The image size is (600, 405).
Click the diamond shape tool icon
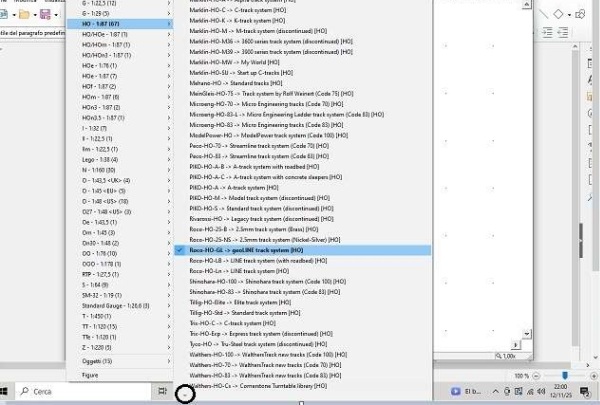(558, 14)
